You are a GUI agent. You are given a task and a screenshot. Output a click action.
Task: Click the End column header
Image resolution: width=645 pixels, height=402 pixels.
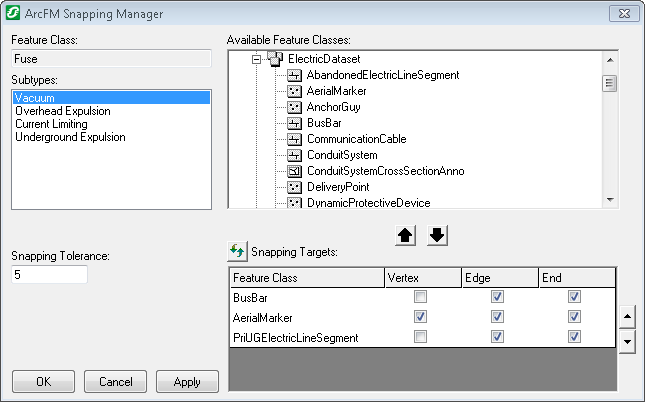tap(577, 278)
